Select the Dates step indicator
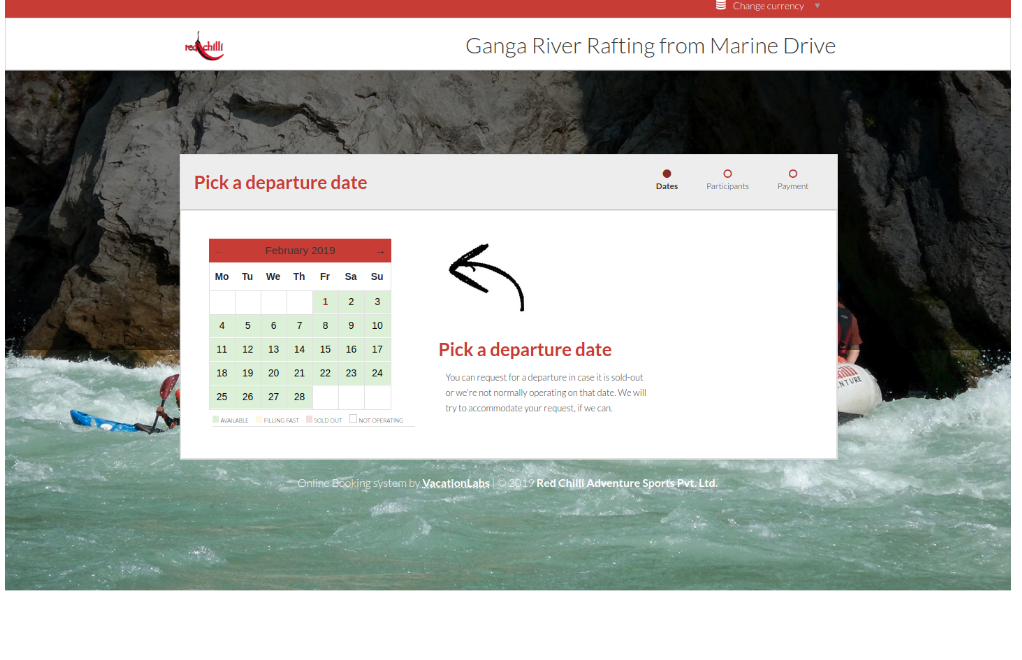1022x660 pixels. tap(667, 174)
